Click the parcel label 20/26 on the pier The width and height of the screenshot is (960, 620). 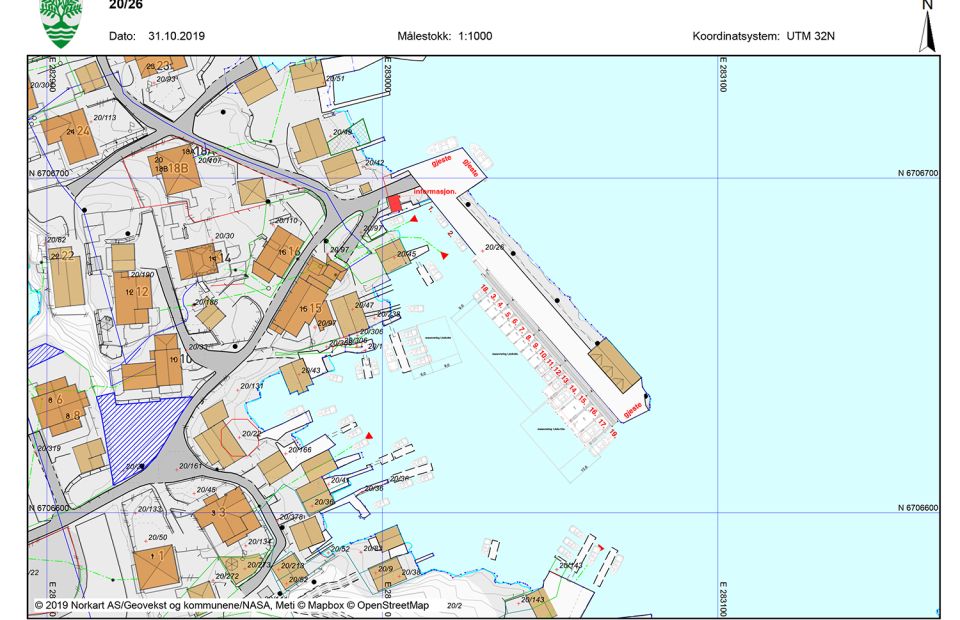[494, 247]
